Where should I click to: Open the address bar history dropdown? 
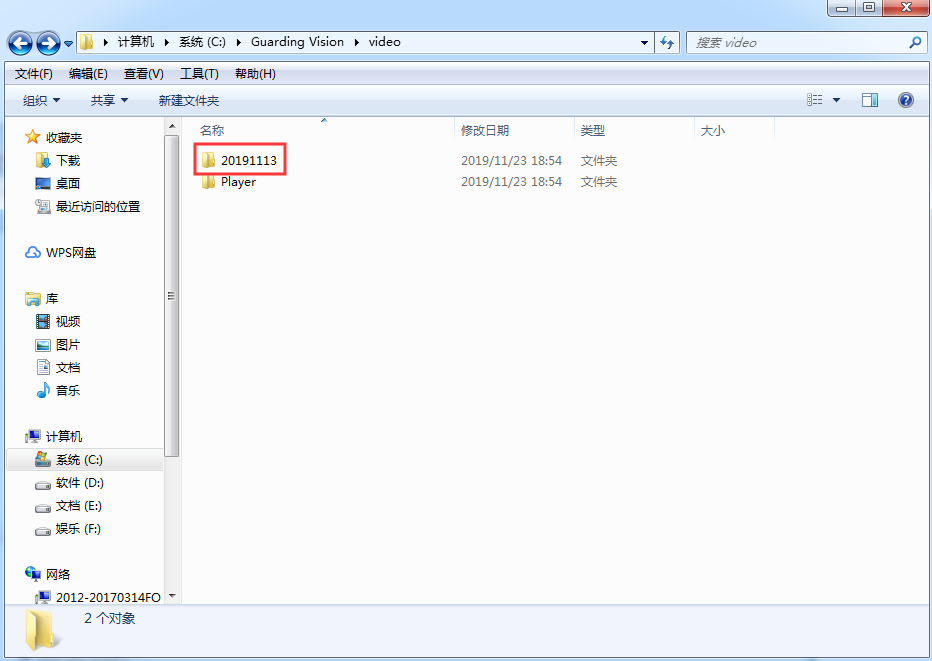click(x=644, y=43)
